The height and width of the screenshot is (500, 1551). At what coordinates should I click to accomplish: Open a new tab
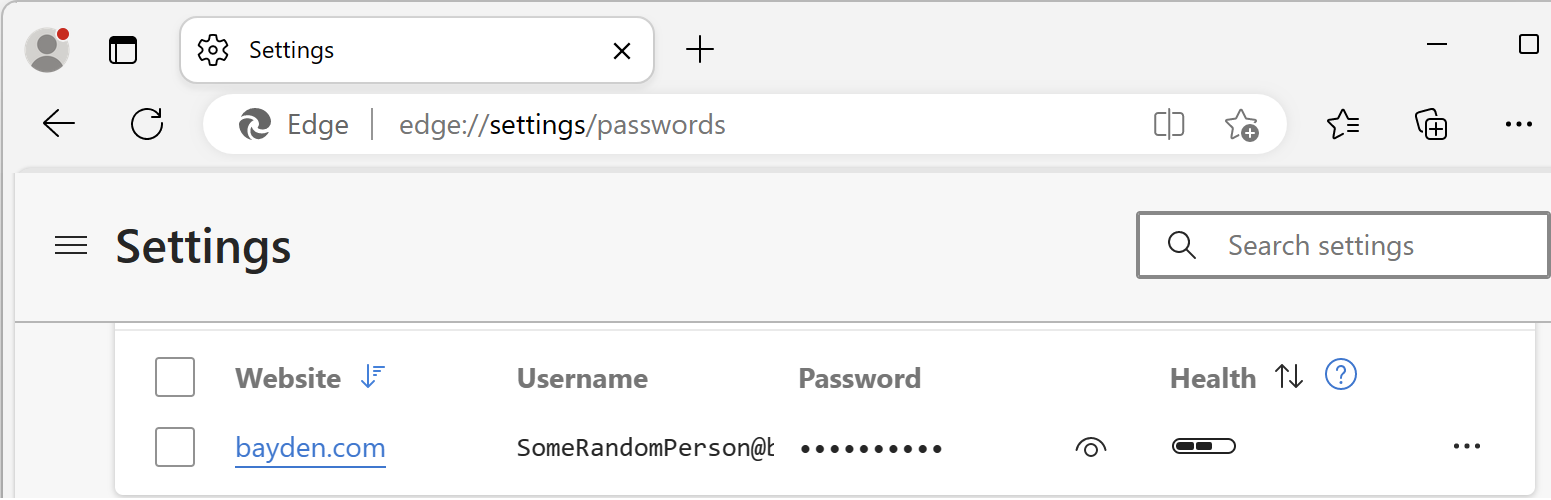pos(700,50)
